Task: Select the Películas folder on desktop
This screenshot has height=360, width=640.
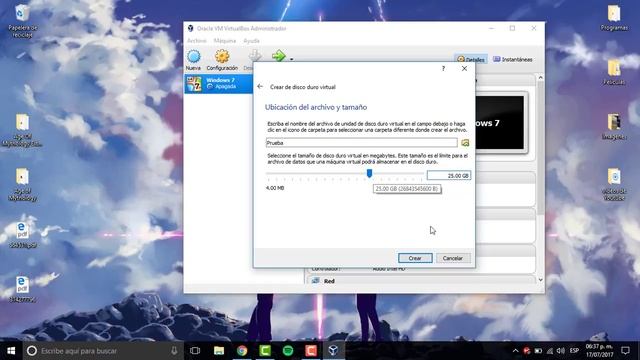Action: [x=614, y=73]
